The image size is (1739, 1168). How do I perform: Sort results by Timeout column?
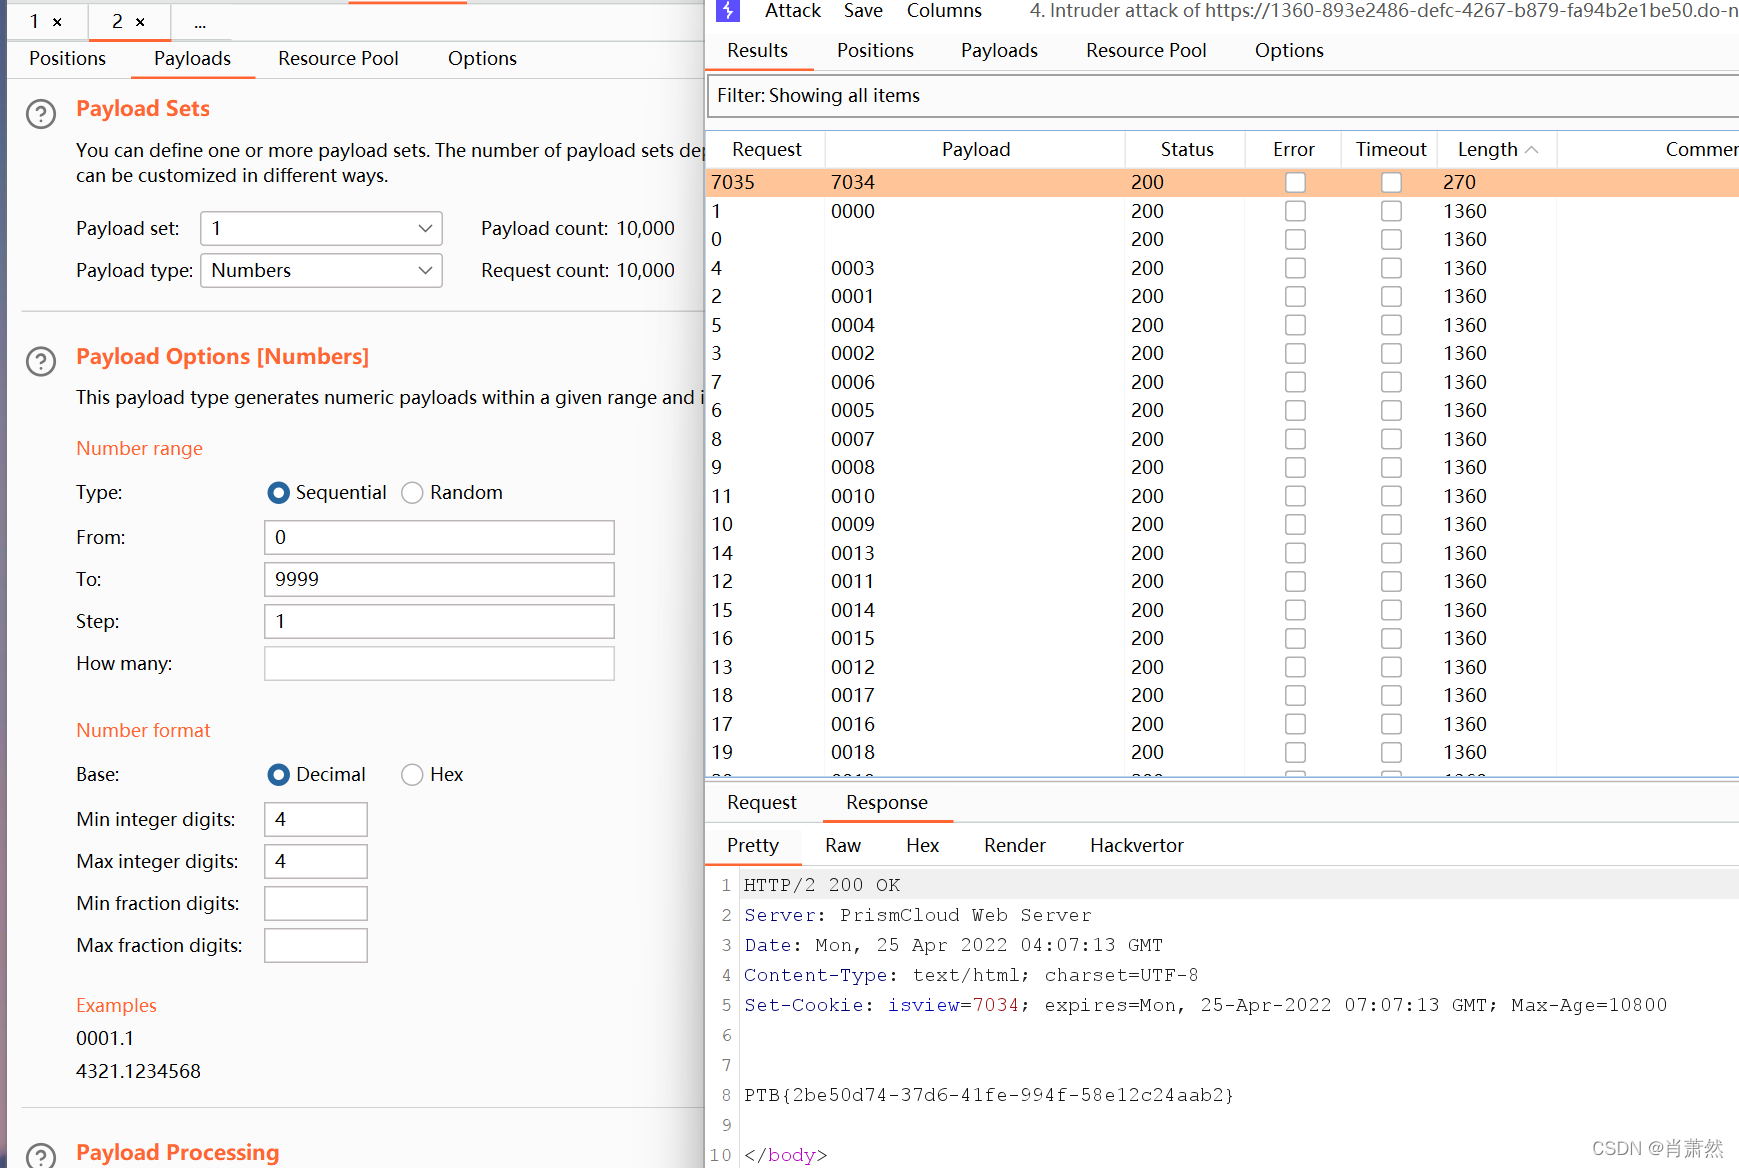(x=1391, y=150)
